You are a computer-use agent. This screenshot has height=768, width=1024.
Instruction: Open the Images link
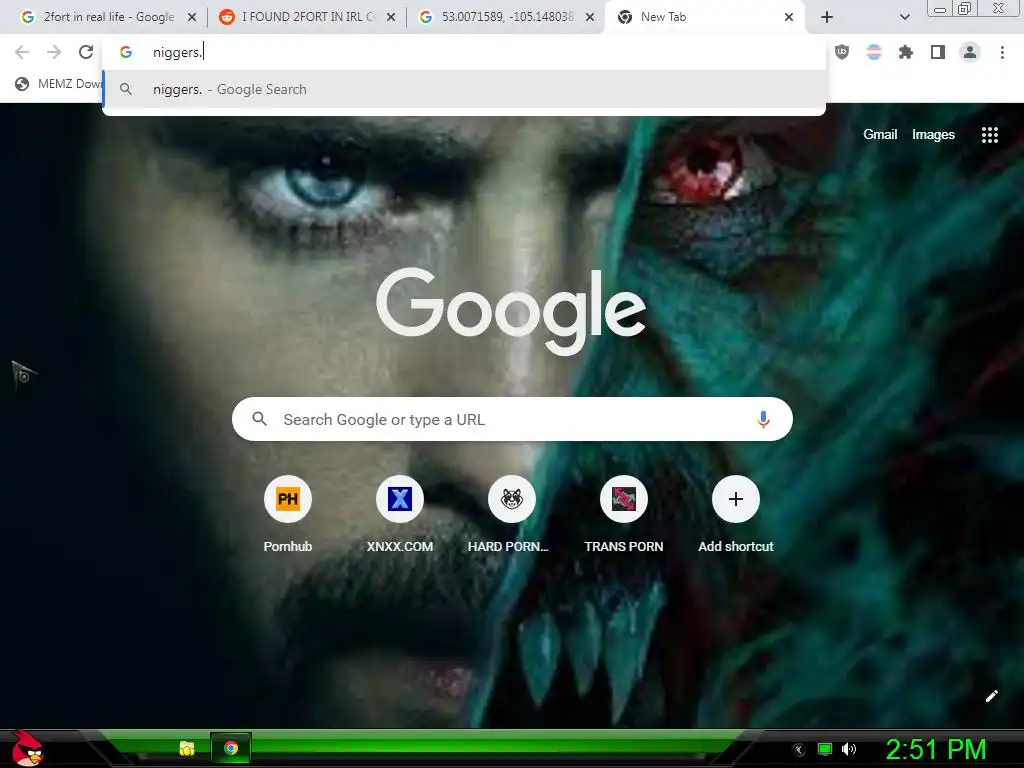coord(933,135)
